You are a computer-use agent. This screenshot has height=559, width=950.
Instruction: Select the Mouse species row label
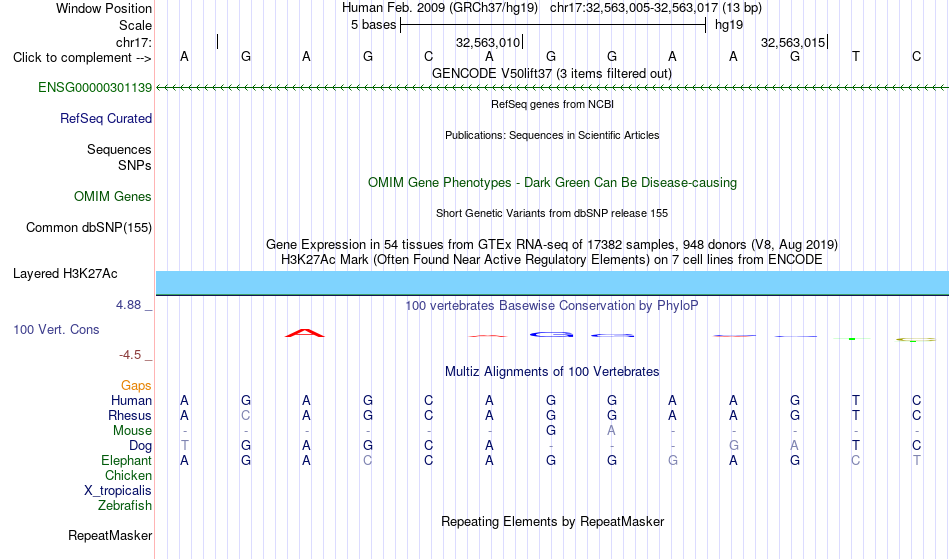[132, 431]
